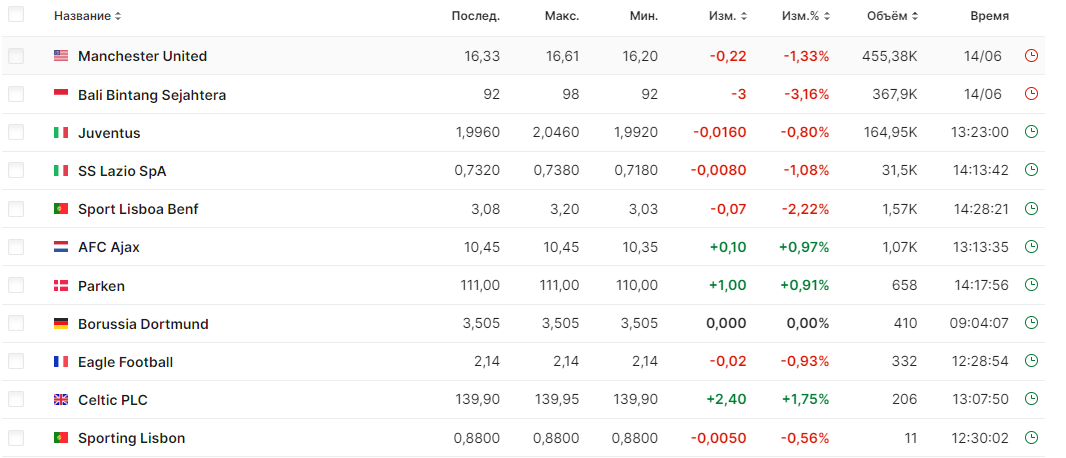Click the green clock icon in Sport Lisboa Benf row

[1031, 209]
